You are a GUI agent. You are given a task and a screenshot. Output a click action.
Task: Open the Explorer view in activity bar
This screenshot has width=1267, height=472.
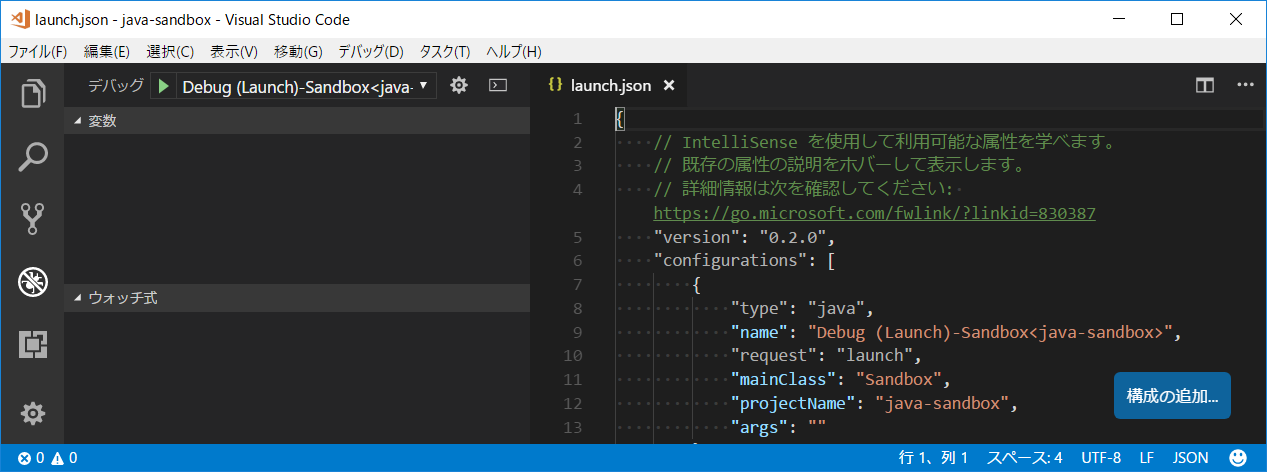click(32, 93)
